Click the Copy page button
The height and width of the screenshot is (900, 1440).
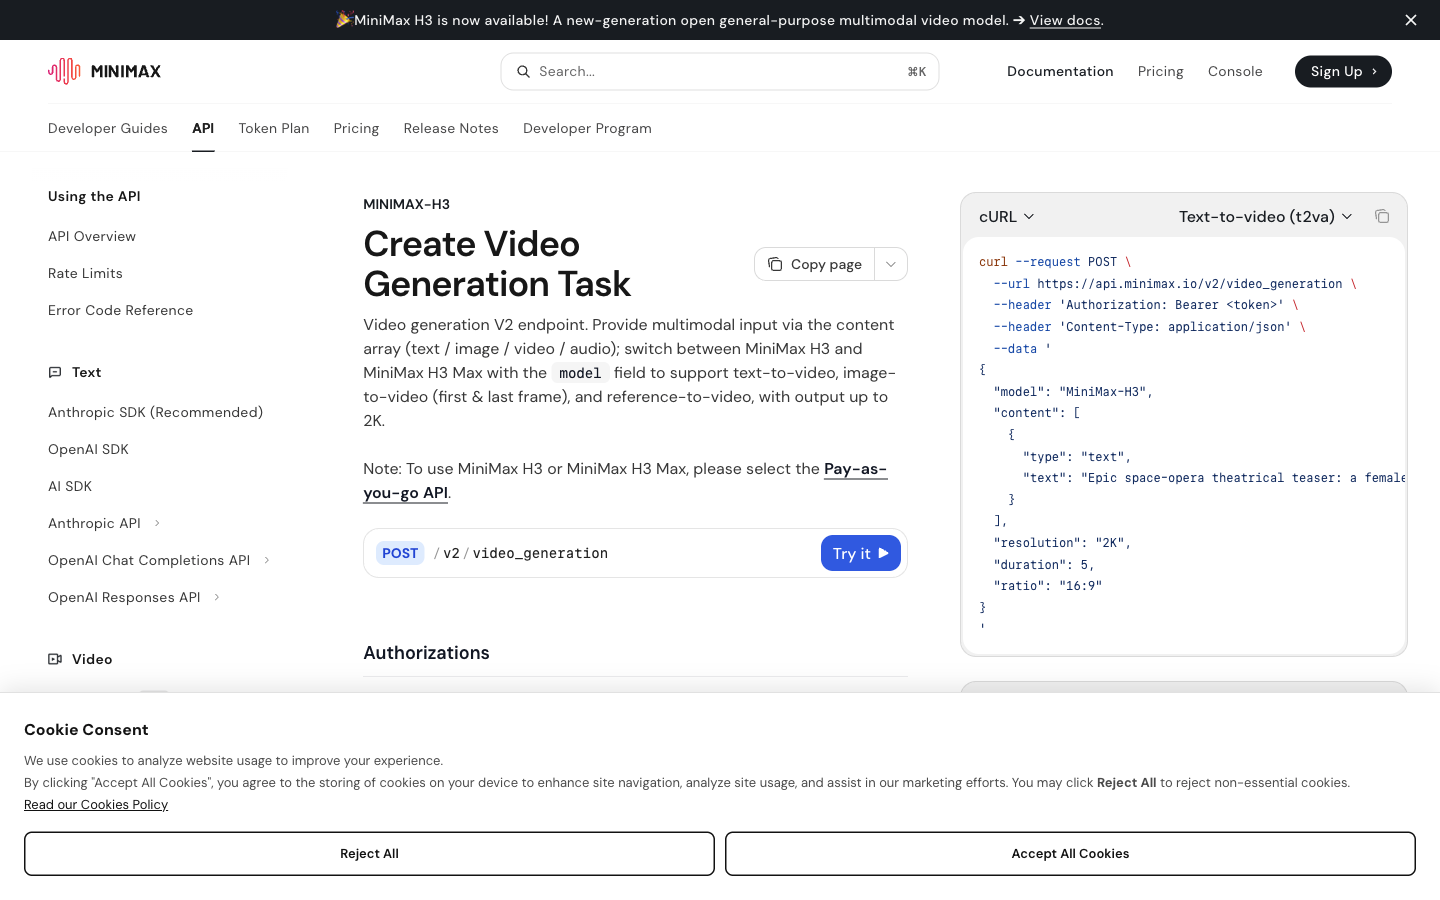click(815, 264)
